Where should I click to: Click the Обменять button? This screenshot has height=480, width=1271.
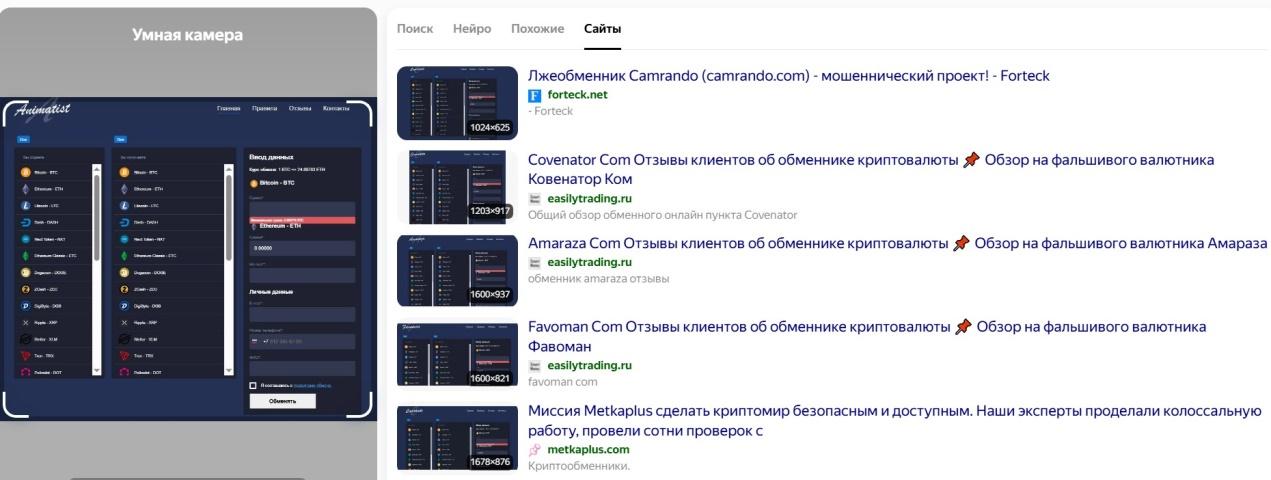[x=283, y=401]
